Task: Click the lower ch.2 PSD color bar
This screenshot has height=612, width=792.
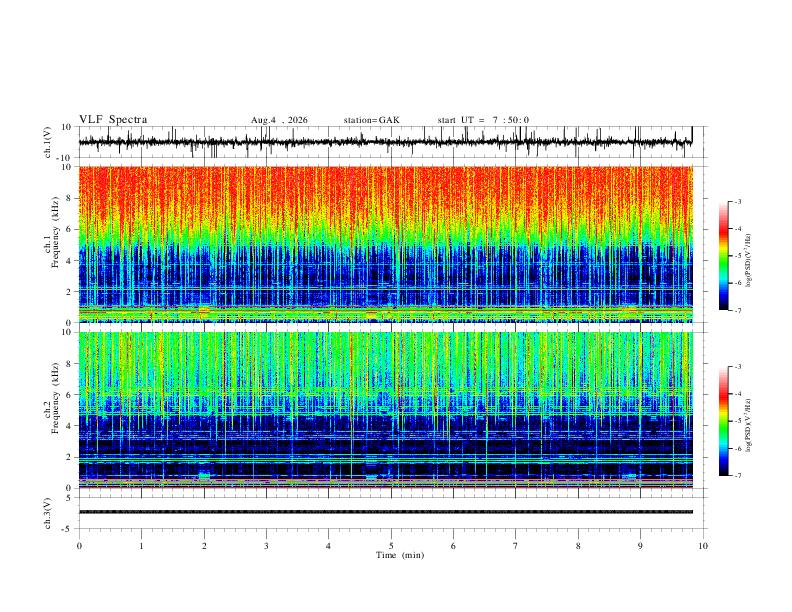Action: (x=724, y=421)
